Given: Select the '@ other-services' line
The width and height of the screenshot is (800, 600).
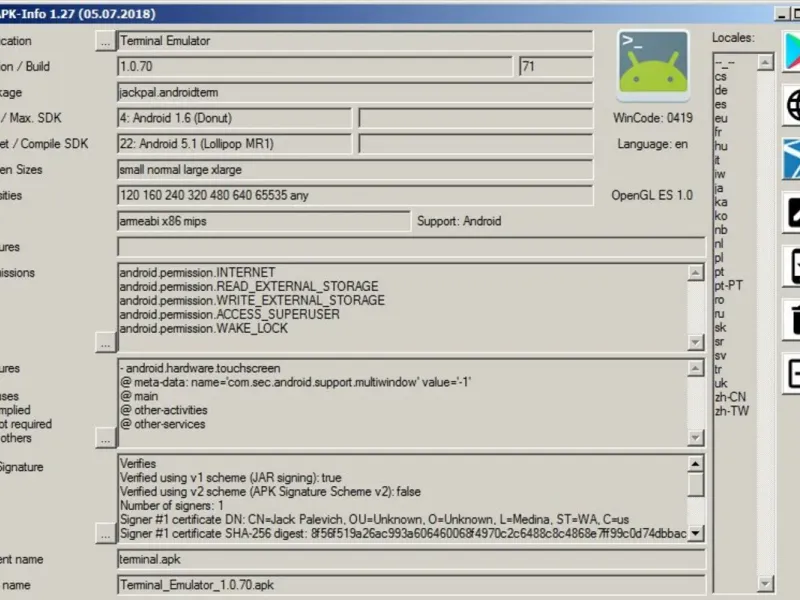Looking at the screenshot, I should pos(162,424).
